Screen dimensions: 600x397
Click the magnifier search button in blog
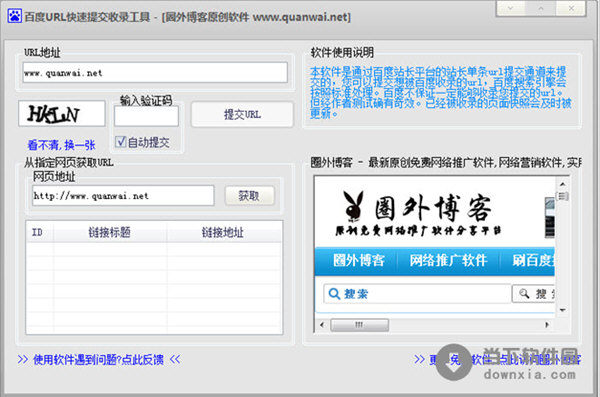(x=533, y=294)
